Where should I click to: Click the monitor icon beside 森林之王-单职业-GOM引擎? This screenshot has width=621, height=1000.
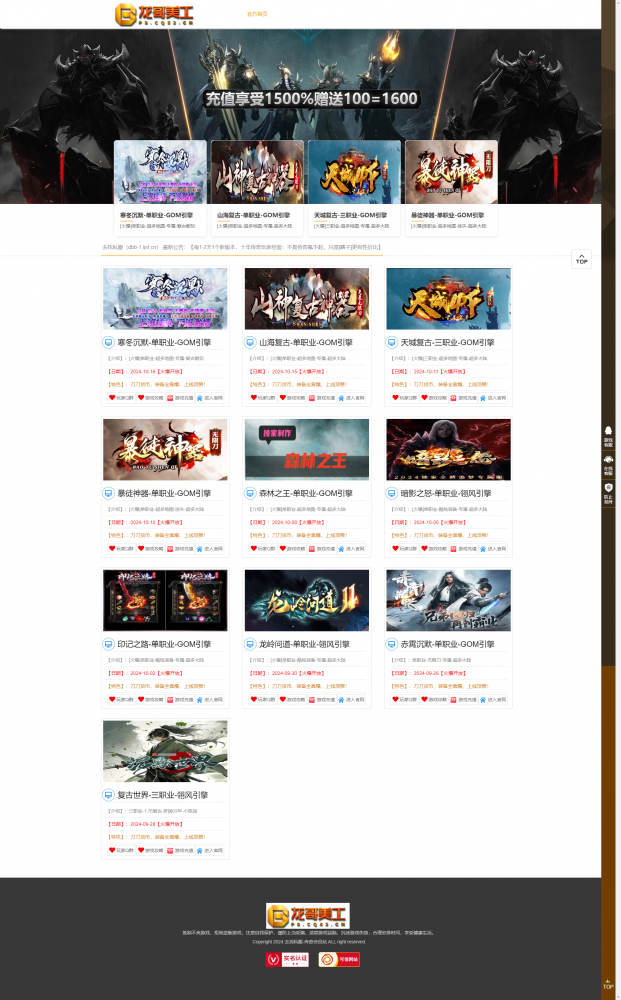coord(250,493)
